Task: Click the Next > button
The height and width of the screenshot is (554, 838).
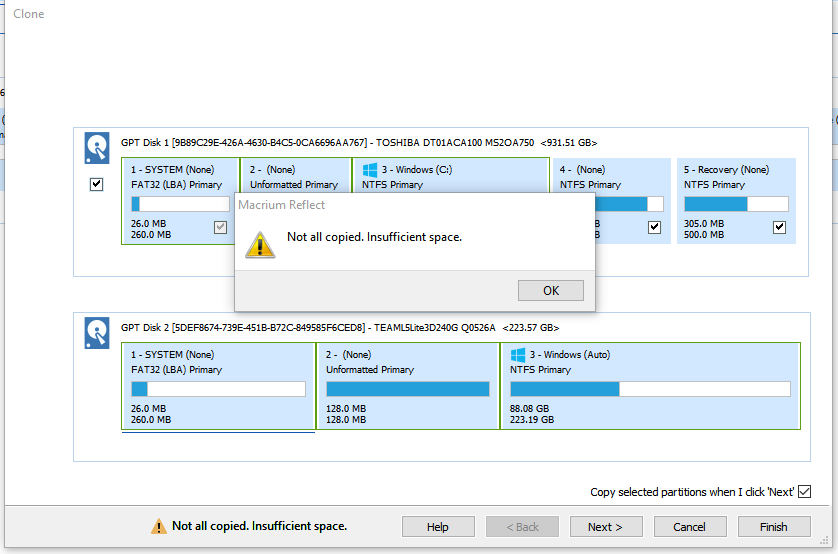Action: 606,527
